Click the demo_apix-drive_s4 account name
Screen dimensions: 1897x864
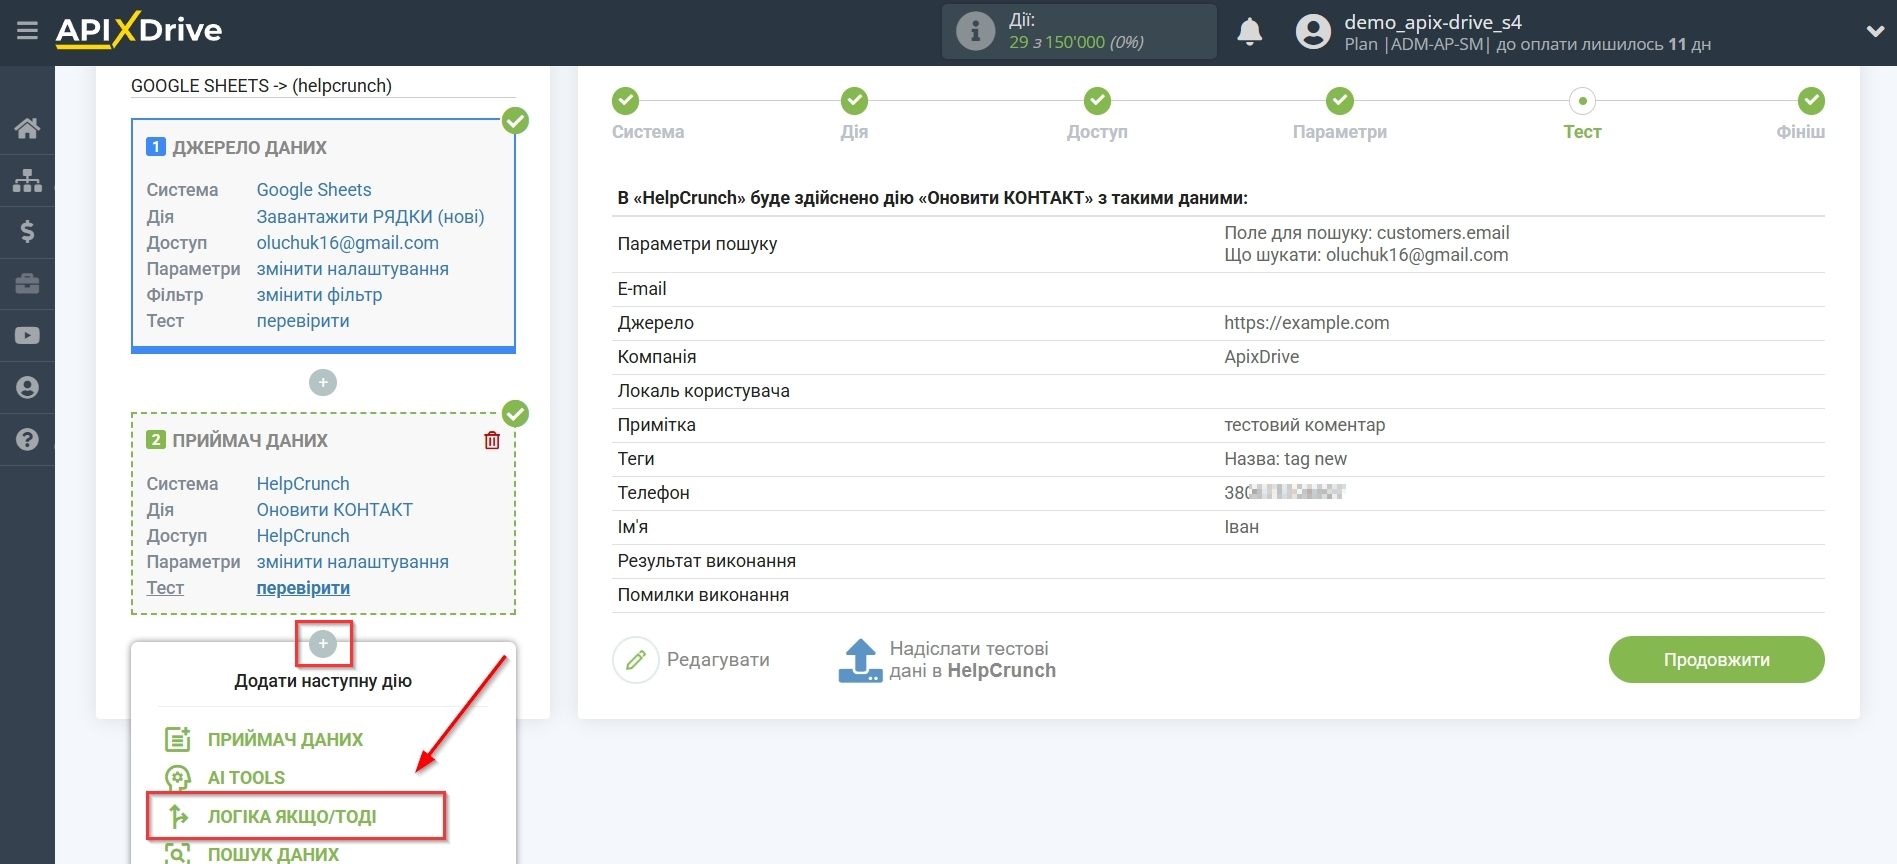pyautogui.click(x=1433, y=22)
